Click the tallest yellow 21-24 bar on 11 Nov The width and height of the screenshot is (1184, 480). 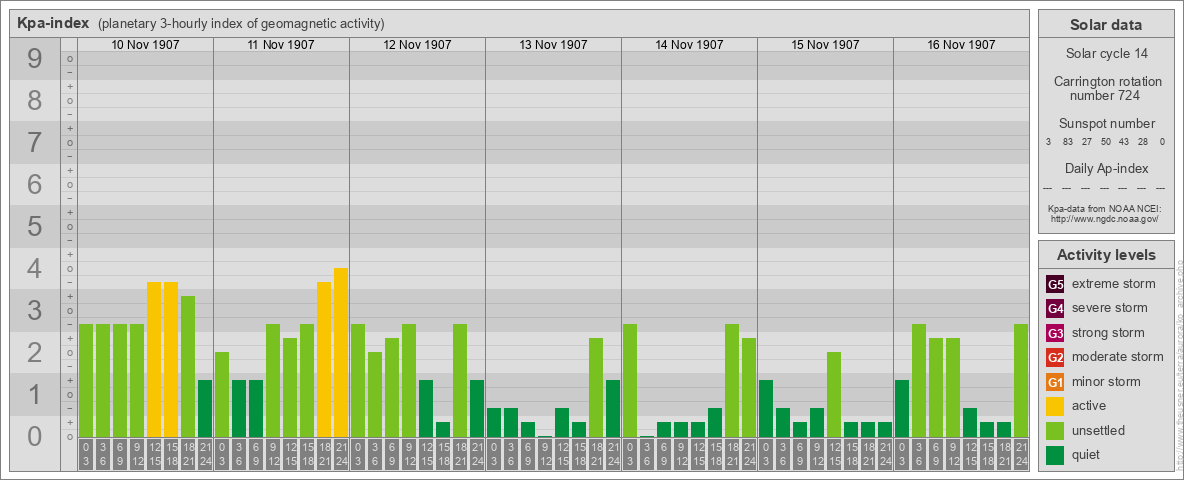pyautogui.click(x=341, y=352)
